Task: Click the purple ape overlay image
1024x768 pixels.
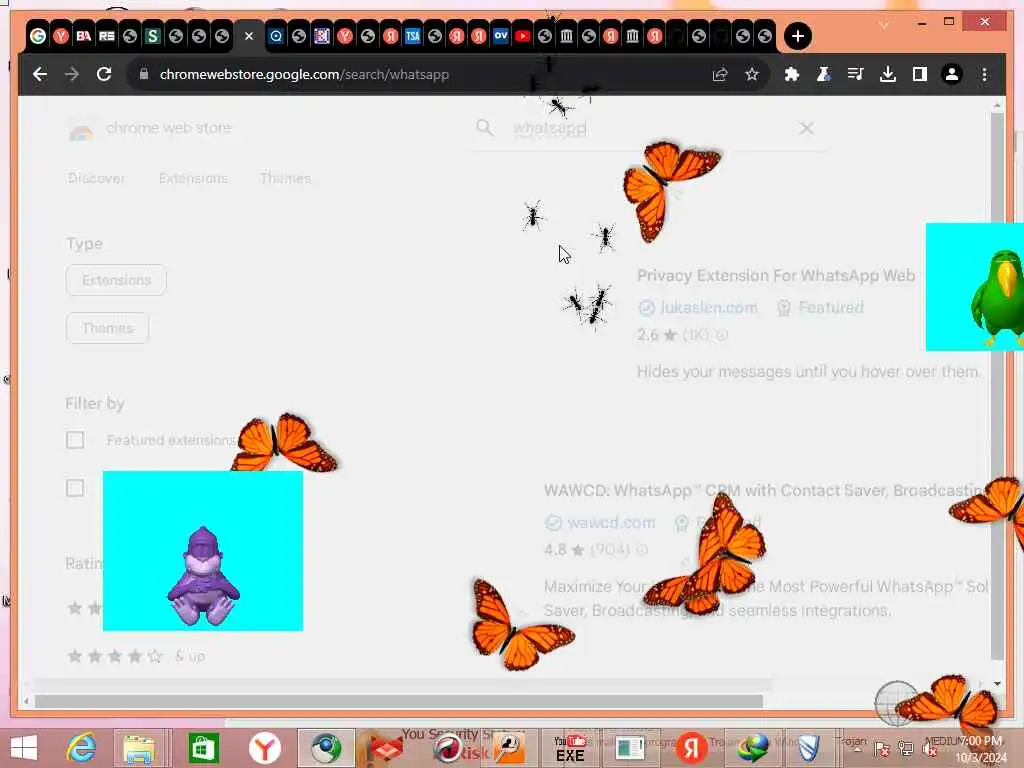Action: pyautogui.click(x=202, y=551)
